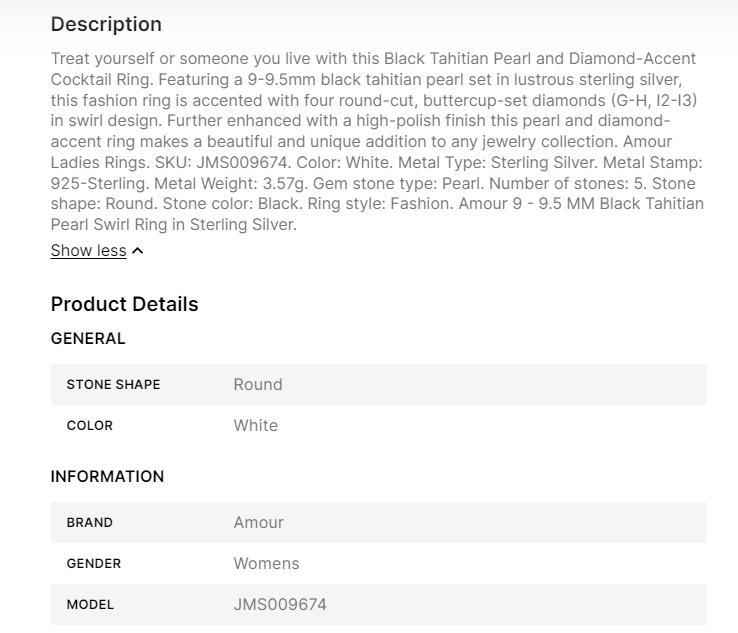Click the STONE SHAPE label

pos(113,385)
